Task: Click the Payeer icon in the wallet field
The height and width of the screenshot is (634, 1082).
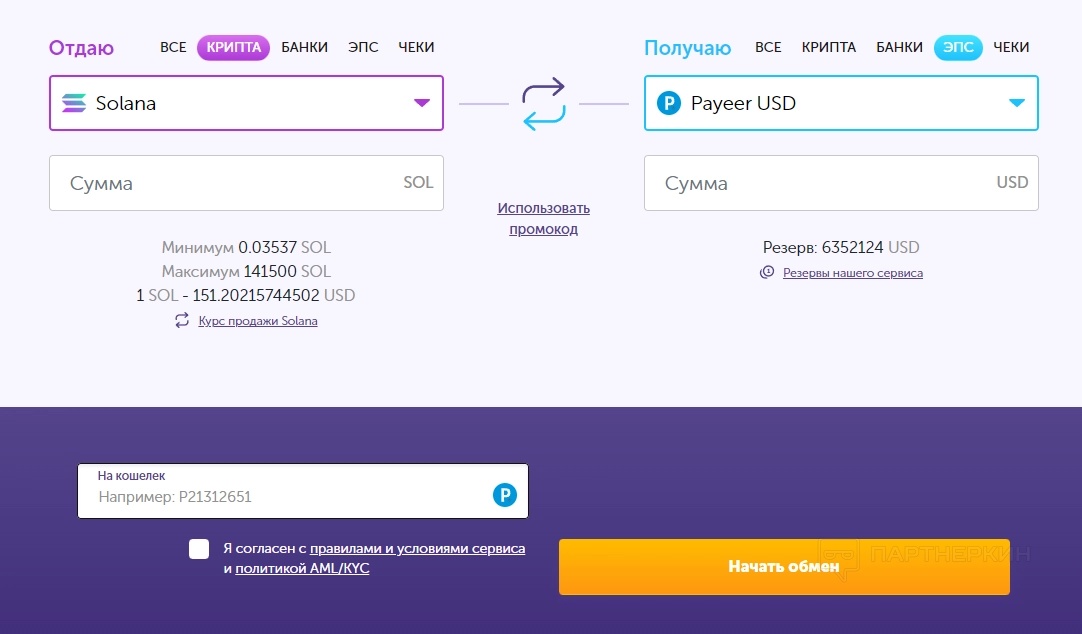Action: coord(504,495)
